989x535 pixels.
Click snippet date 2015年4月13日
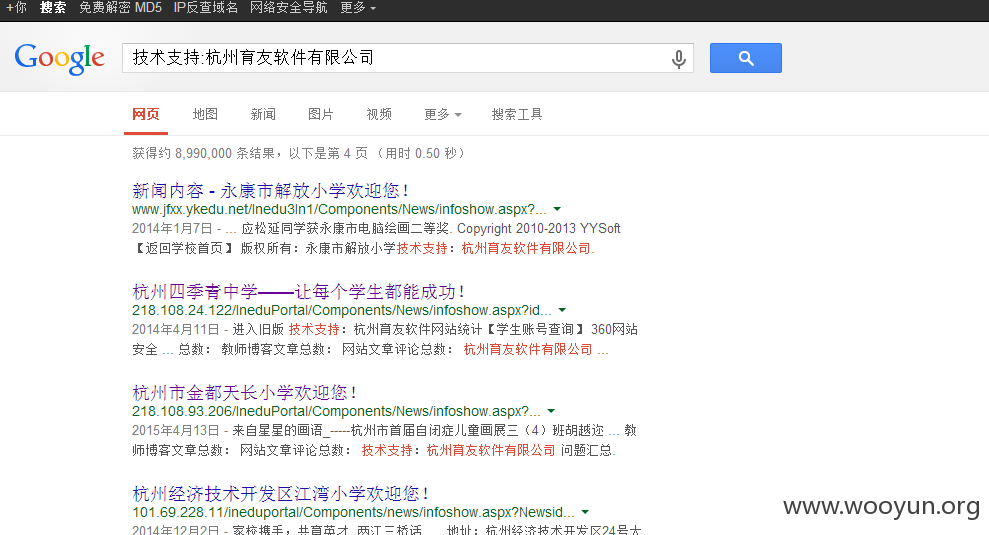tap(175, 430)
